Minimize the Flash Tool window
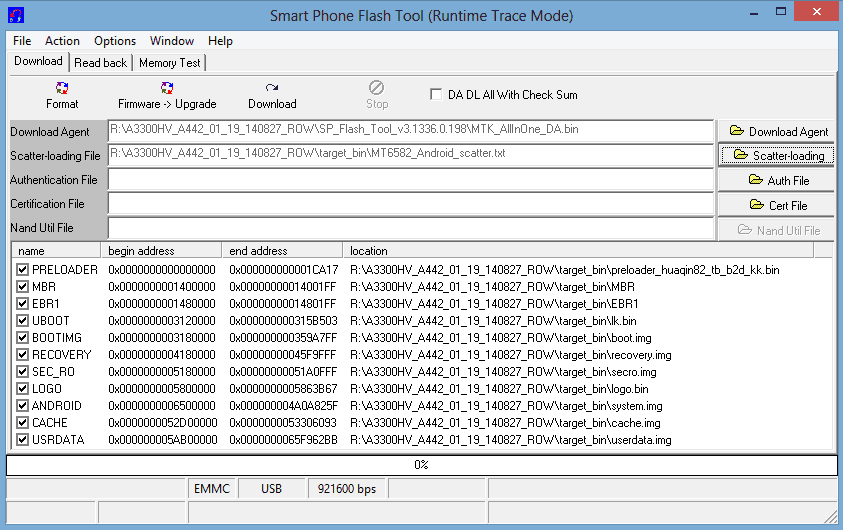The width and height of the screenshot is (843, 530). (x=754, y=12)
